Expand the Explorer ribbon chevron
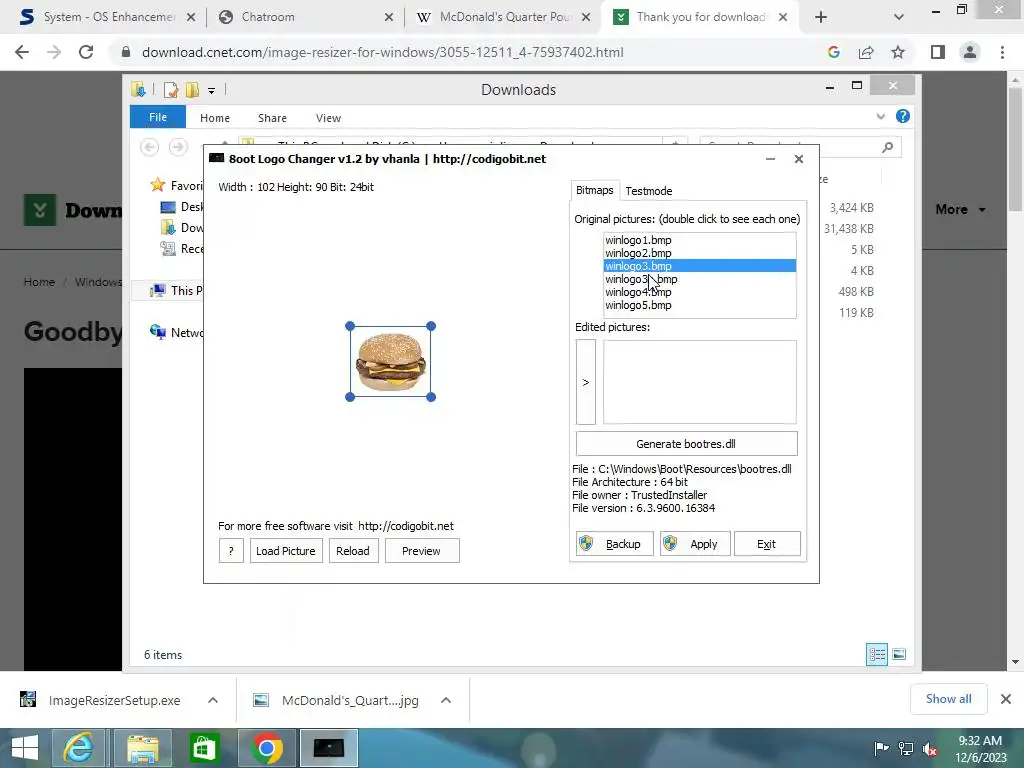This screenshot has height=768, width=1024. click(x=880, y=116)
